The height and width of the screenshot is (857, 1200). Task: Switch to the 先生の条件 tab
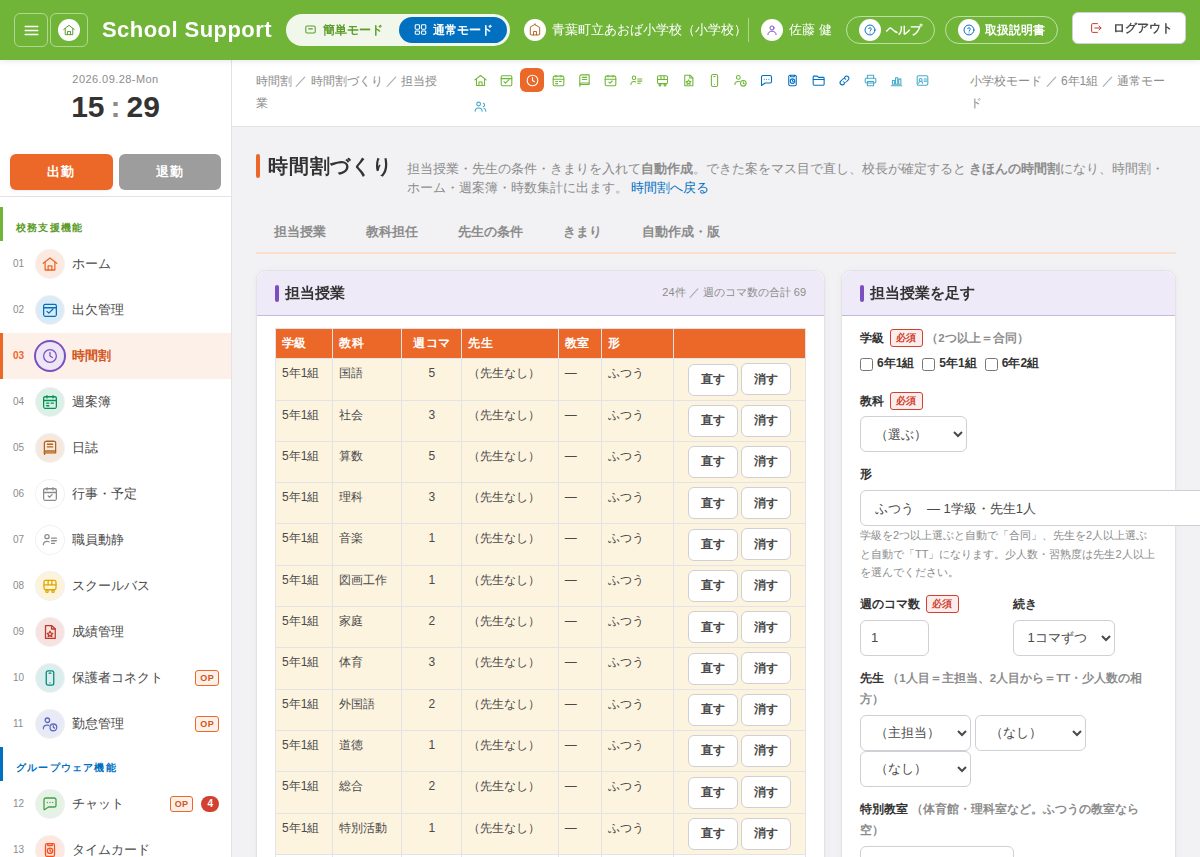click(x=490, y=232)
